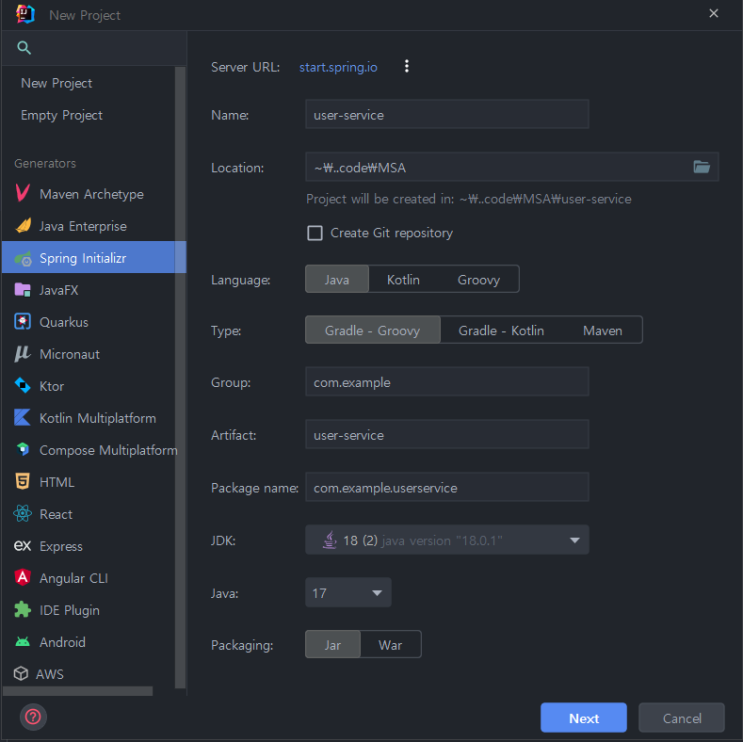The height and width of the screenshot is (742, 743).
Task: Select the HTML5 shield icon
Action: (x=22, y=481)
